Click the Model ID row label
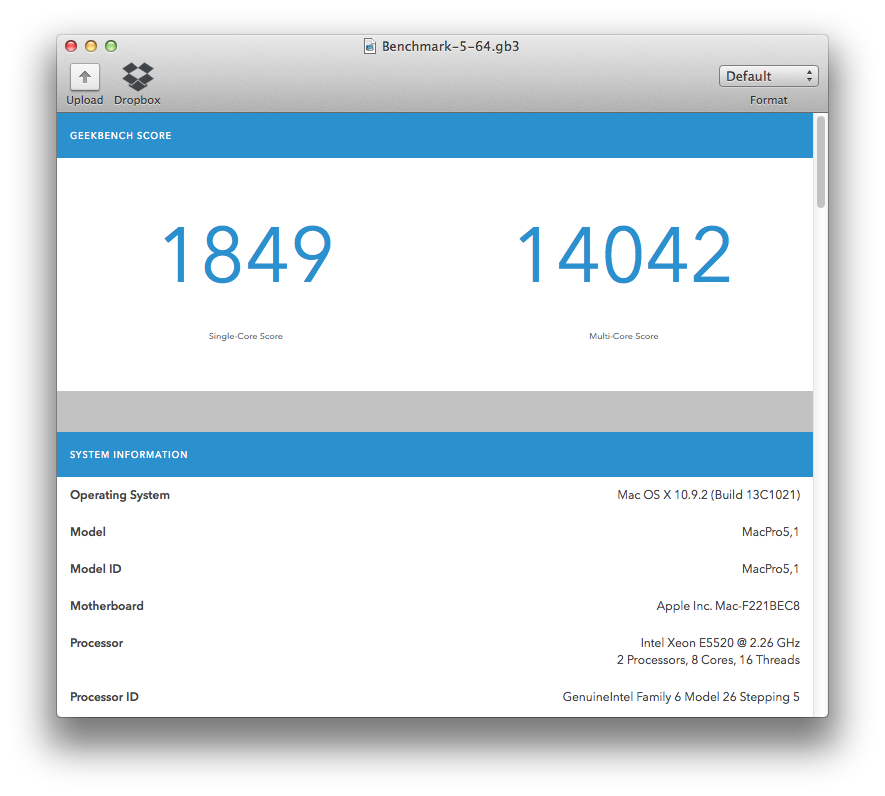 click(96, 569)
